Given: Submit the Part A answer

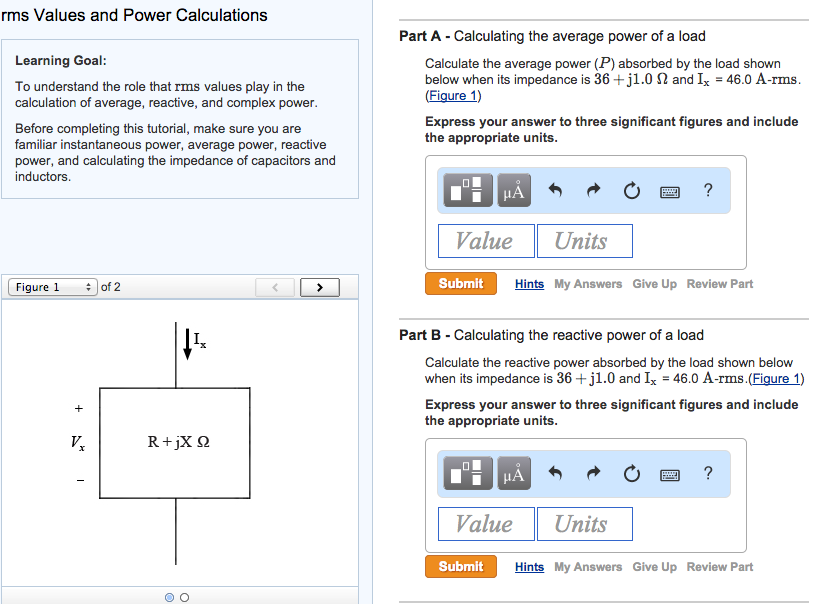Looking at the screenshot, I should click(460, 283).
